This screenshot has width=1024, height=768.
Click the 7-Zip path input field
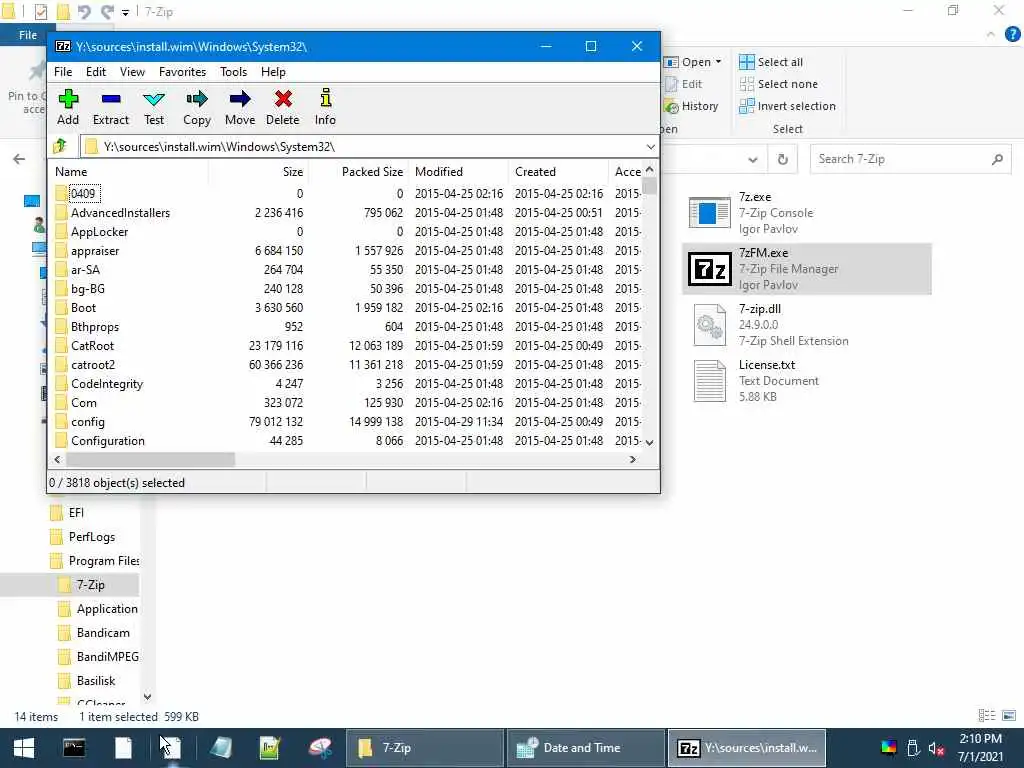click(369, 146)
